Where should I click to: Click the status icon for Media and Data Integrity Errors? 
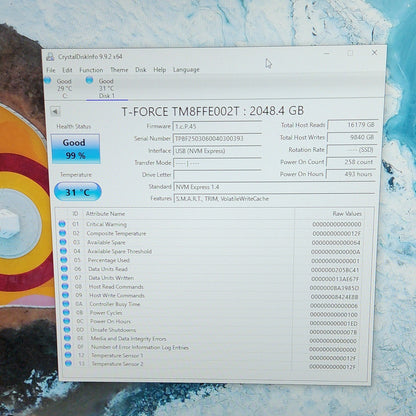67,338
